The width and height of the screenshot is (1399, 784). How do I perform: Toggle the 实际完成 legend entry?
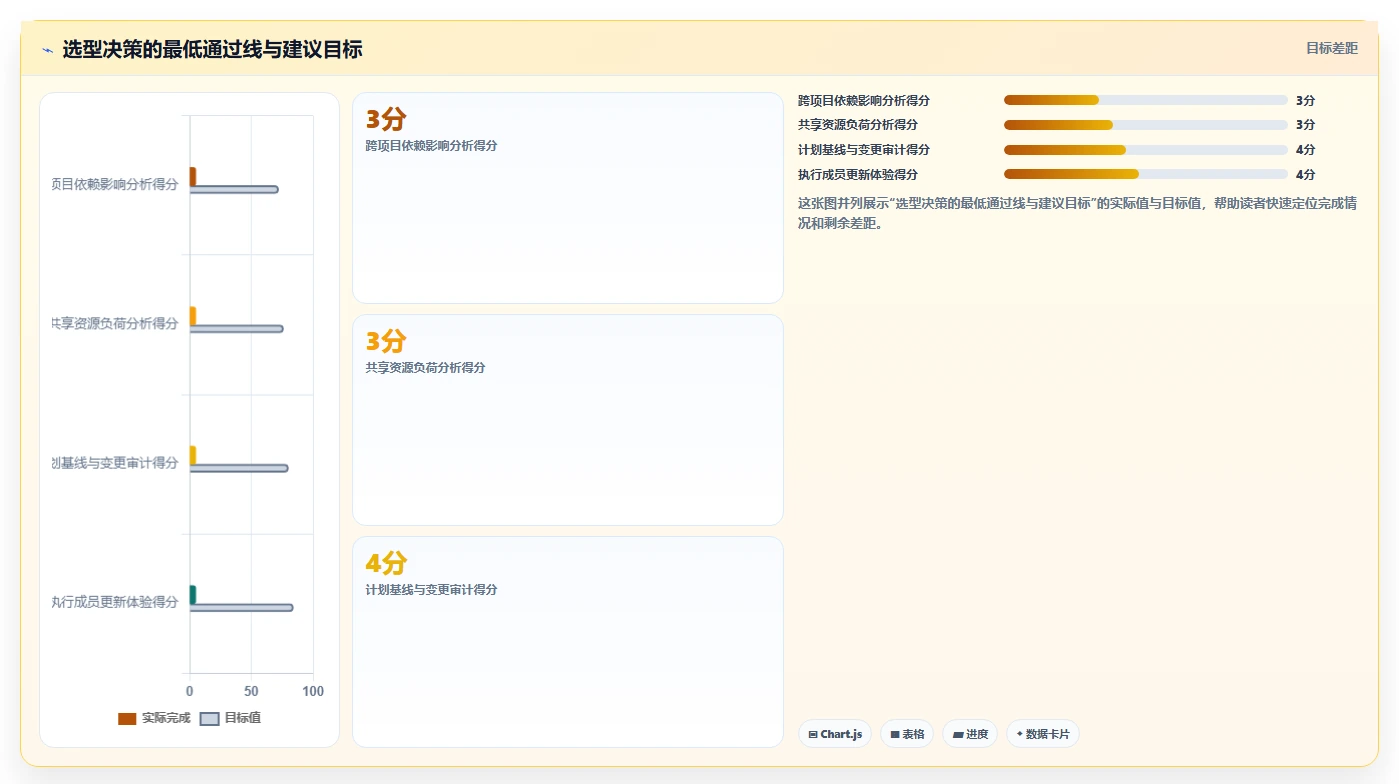coord(154,718)
